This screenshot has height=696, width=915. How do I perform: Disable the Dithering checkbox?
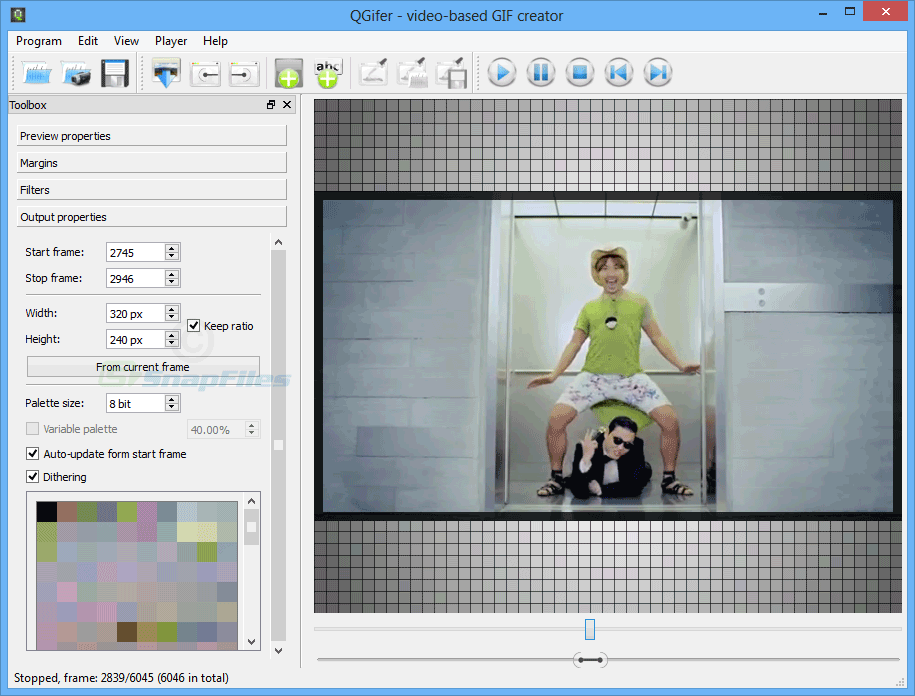pos(33,477)
